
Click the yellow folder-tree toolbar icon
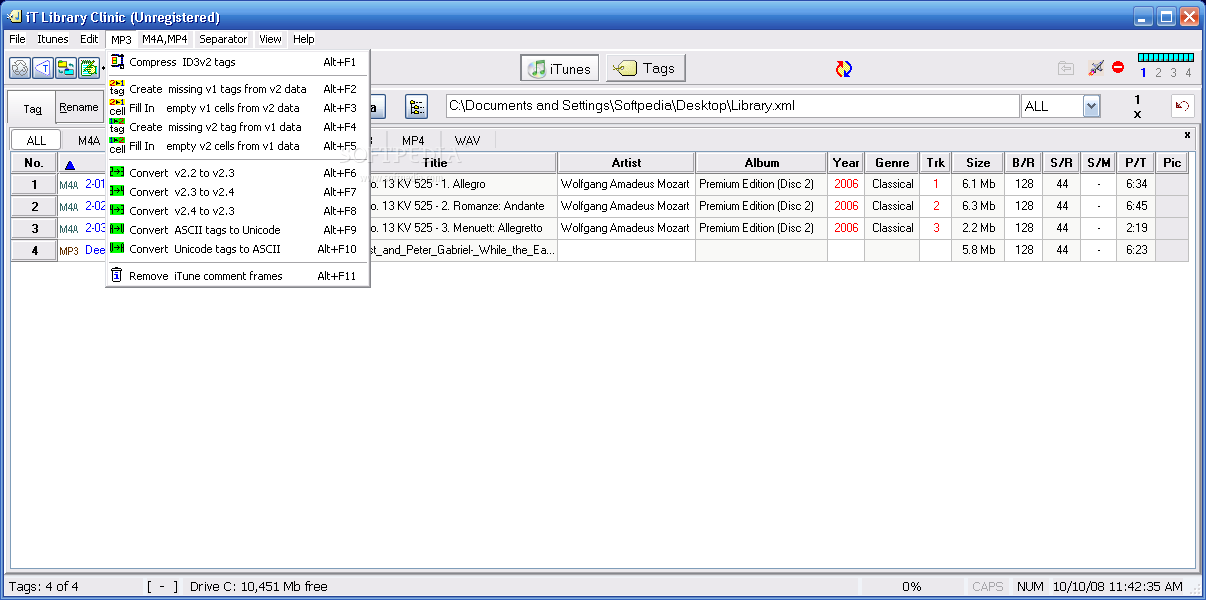tap(66, 68)
